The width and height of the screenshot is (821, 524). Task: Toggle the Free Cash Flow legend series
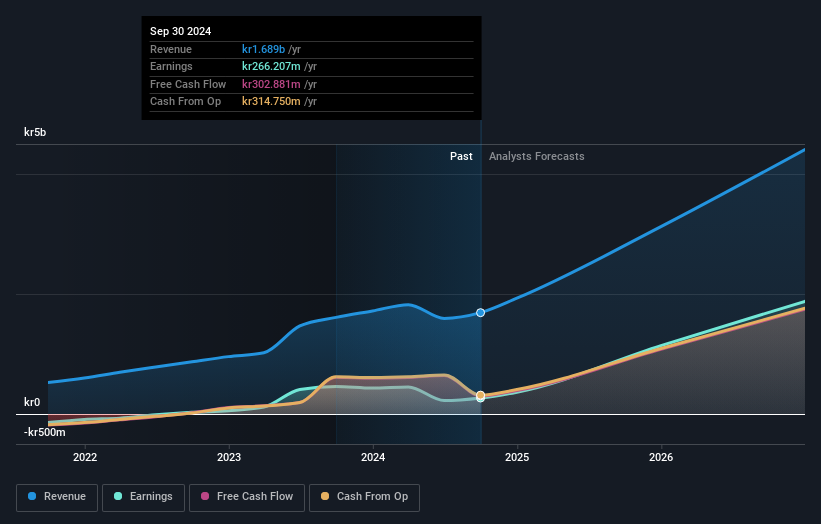[x=247, y=497]
